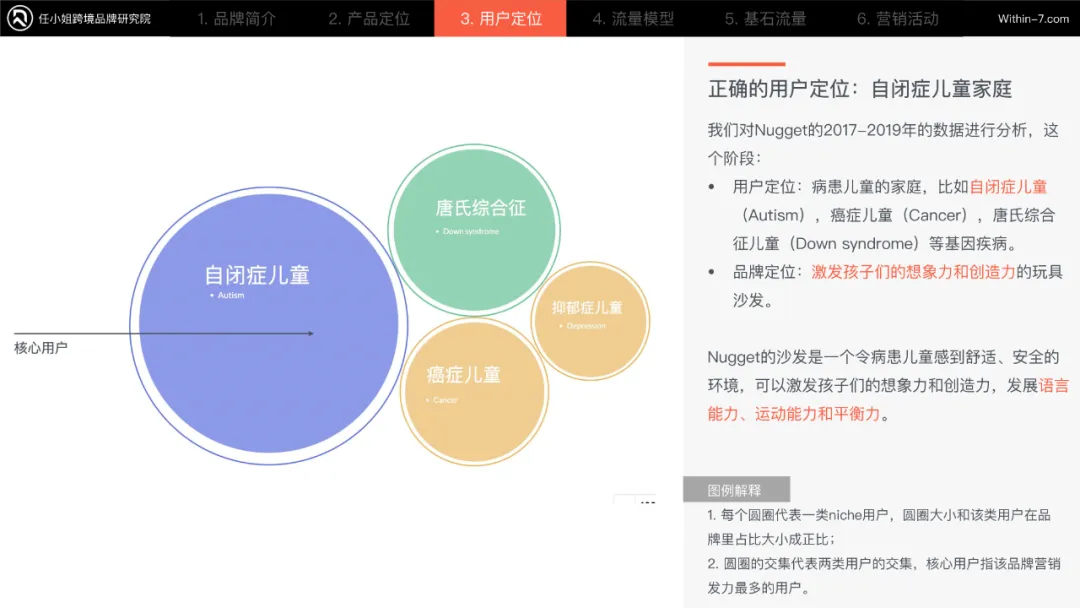The height and width of the screenshot is (608, 1080).
Task: Select the "6. 营销活动" tab
Action: coord(897,18)
